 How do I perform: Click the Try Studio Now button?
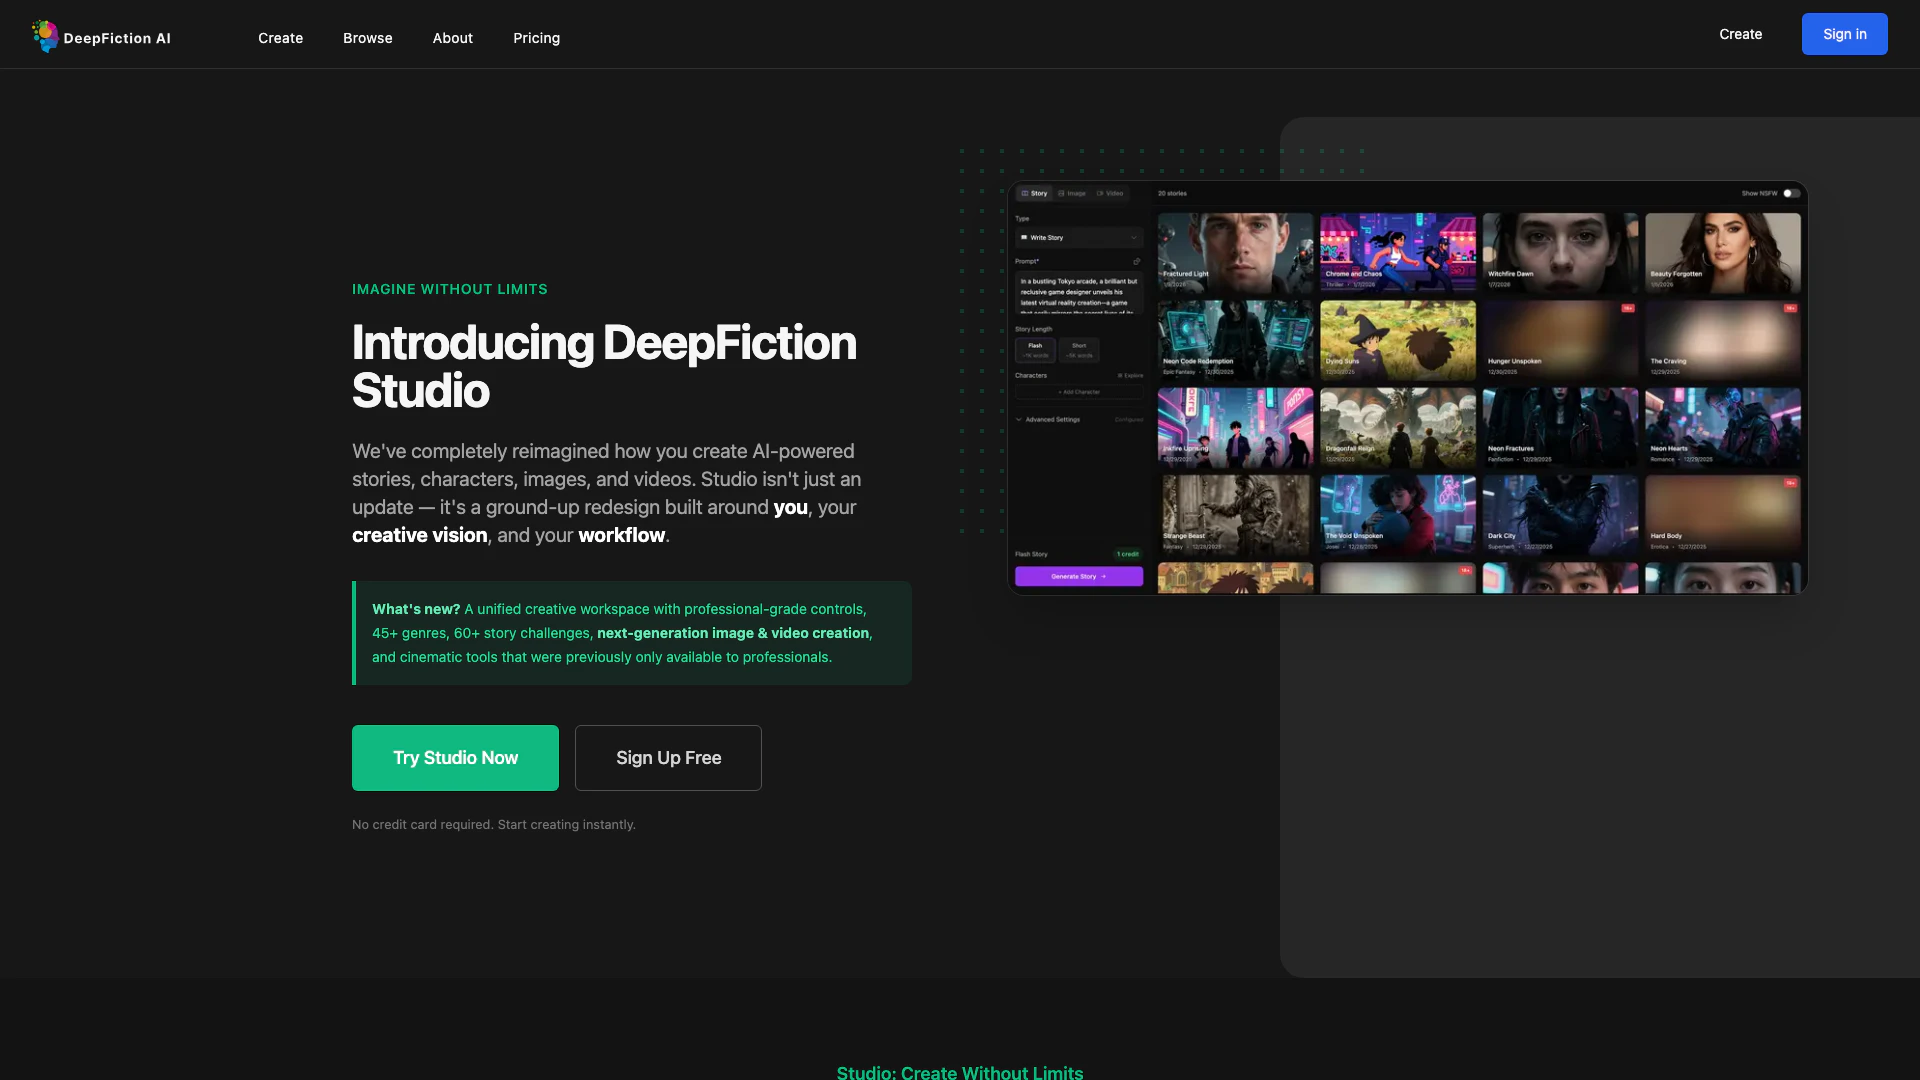pos(455,758)
